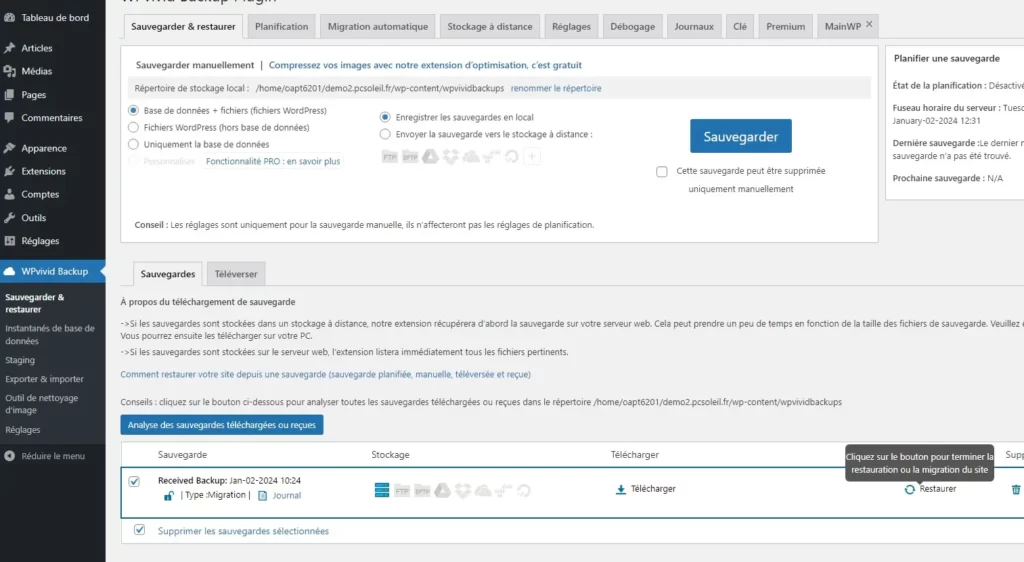This screenshot has height=562, width=1024.
Task: Select Envoyer la sauvegarde vers le stockage à distance
Action: tap(385, 134)
